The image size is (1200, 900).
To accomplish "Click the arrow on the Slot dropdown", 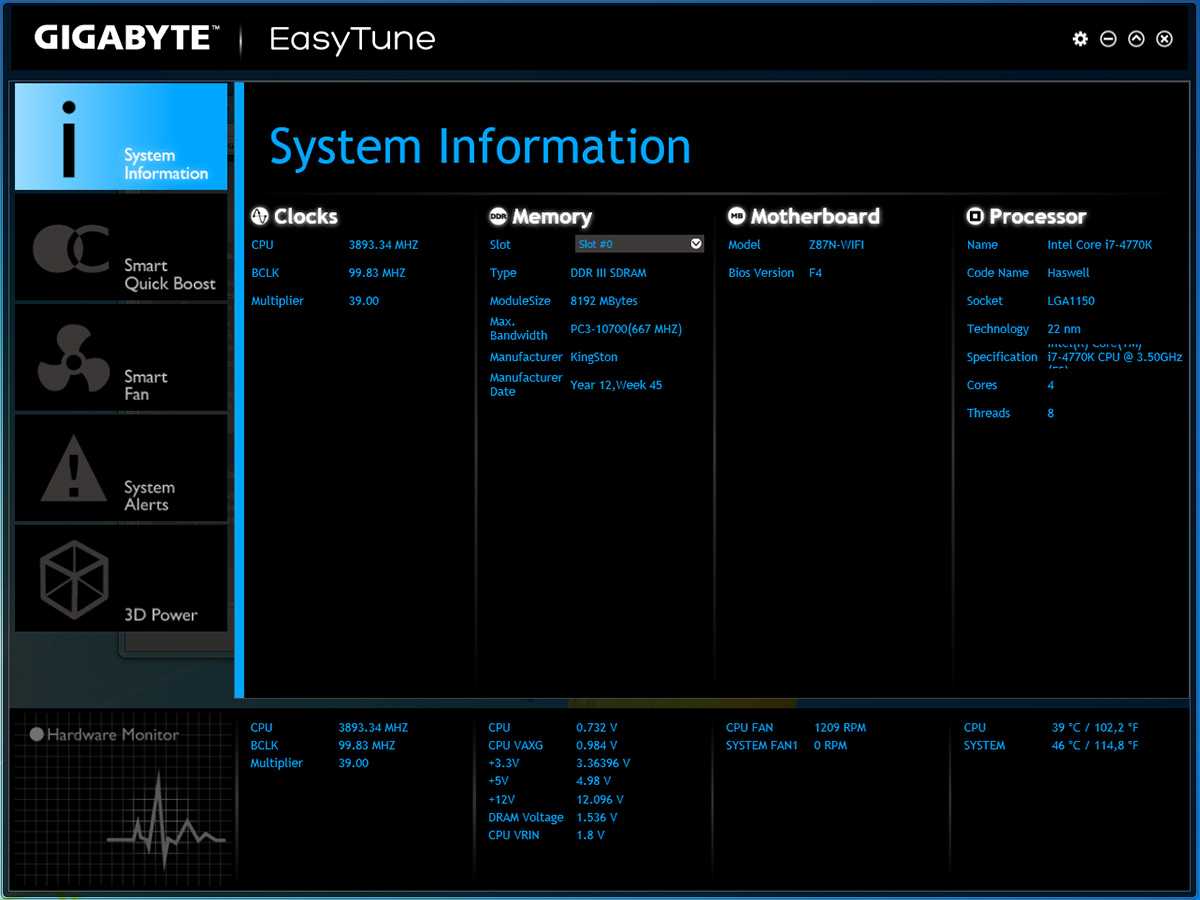I will (696, 244).
